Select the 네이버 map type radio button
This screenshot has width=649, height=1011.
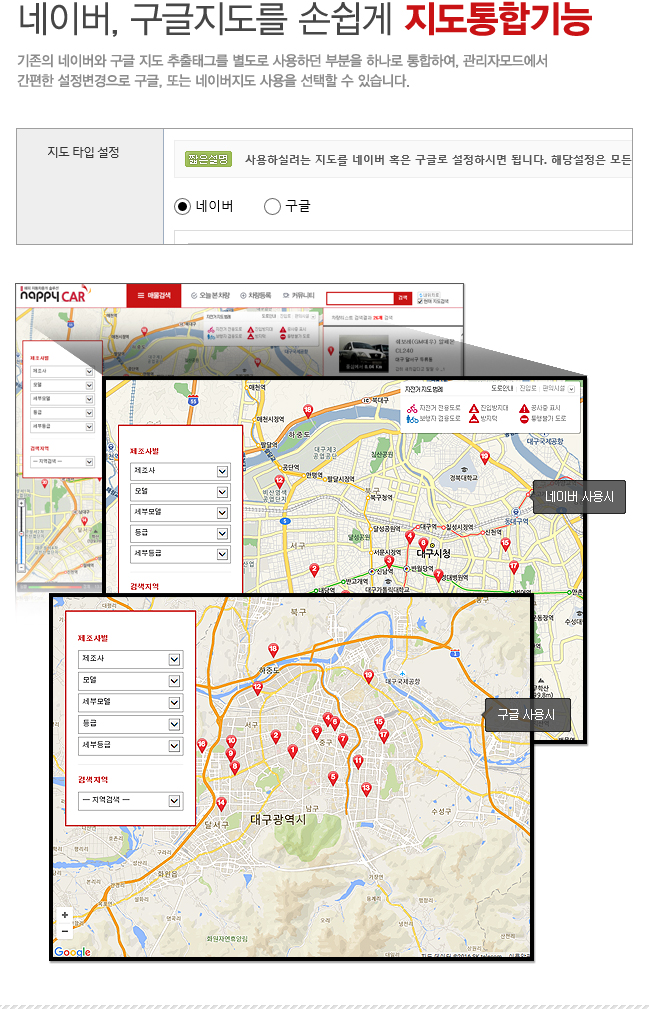click(183, 206)
